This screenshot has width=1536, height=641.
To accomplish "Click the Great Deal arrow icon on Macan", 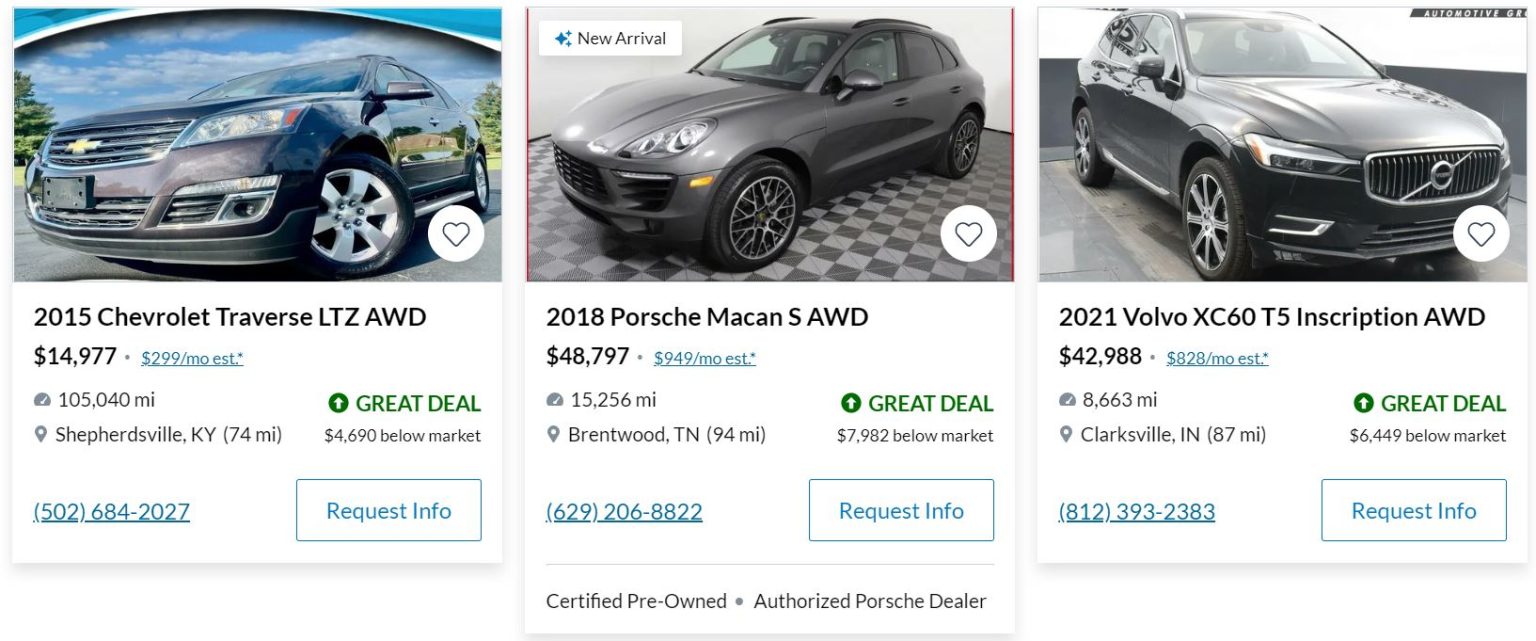I will (x=851, y=403).
